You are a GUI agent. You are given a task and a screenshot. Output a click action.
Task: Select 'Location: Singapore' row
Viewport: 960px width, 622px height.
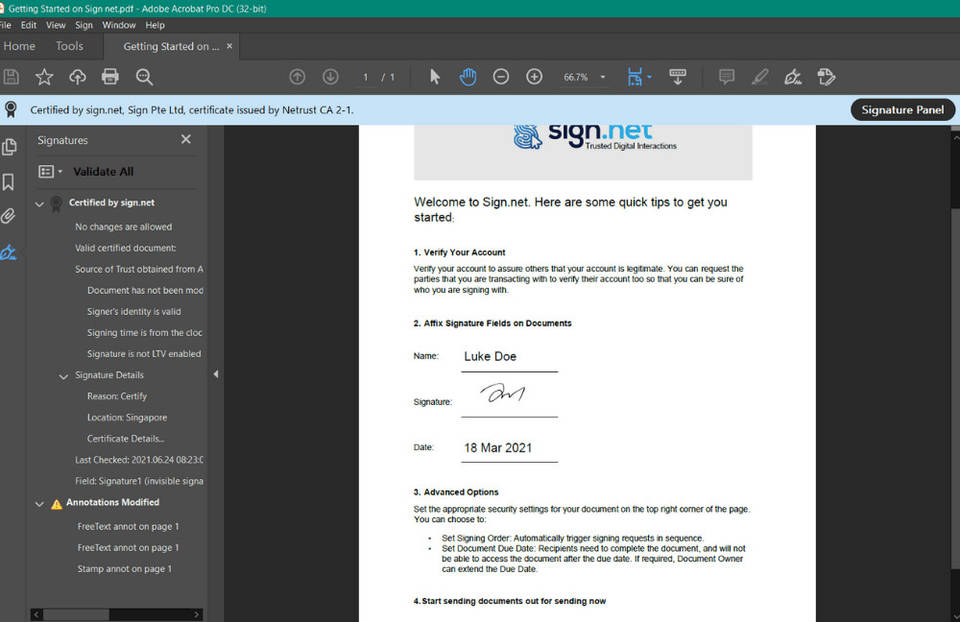pos(127,418)
